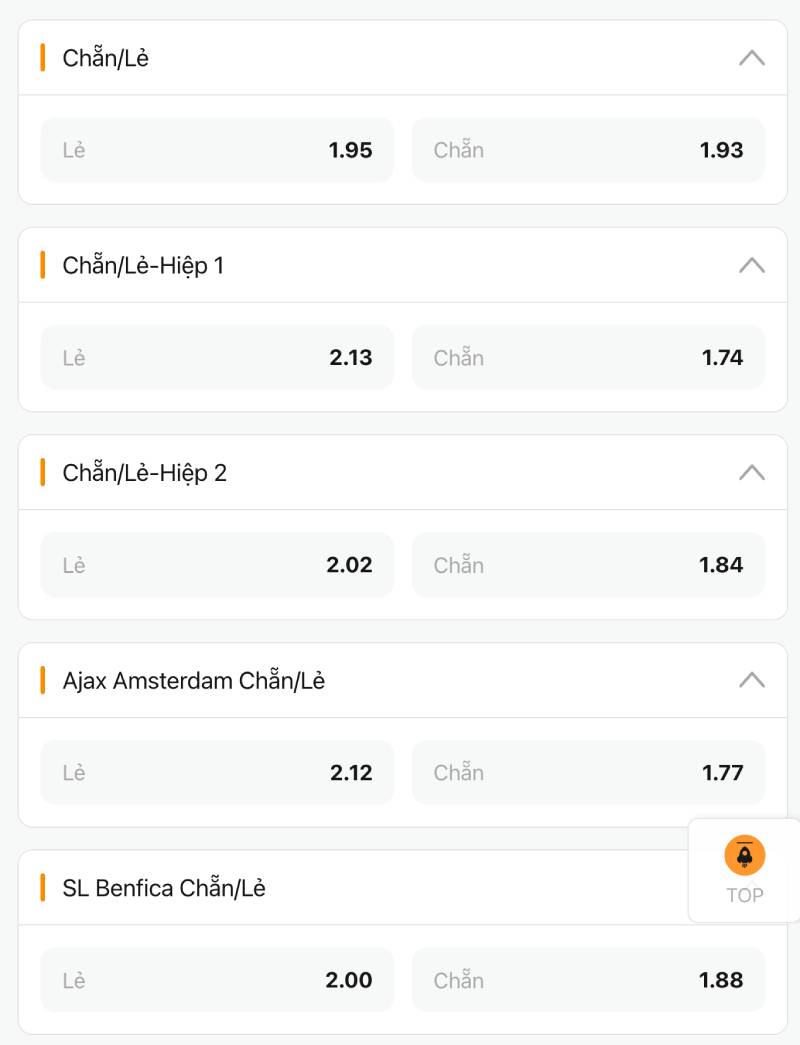Click the SL Benfica Chẵn/Lẻ title

tap(164, 888)
